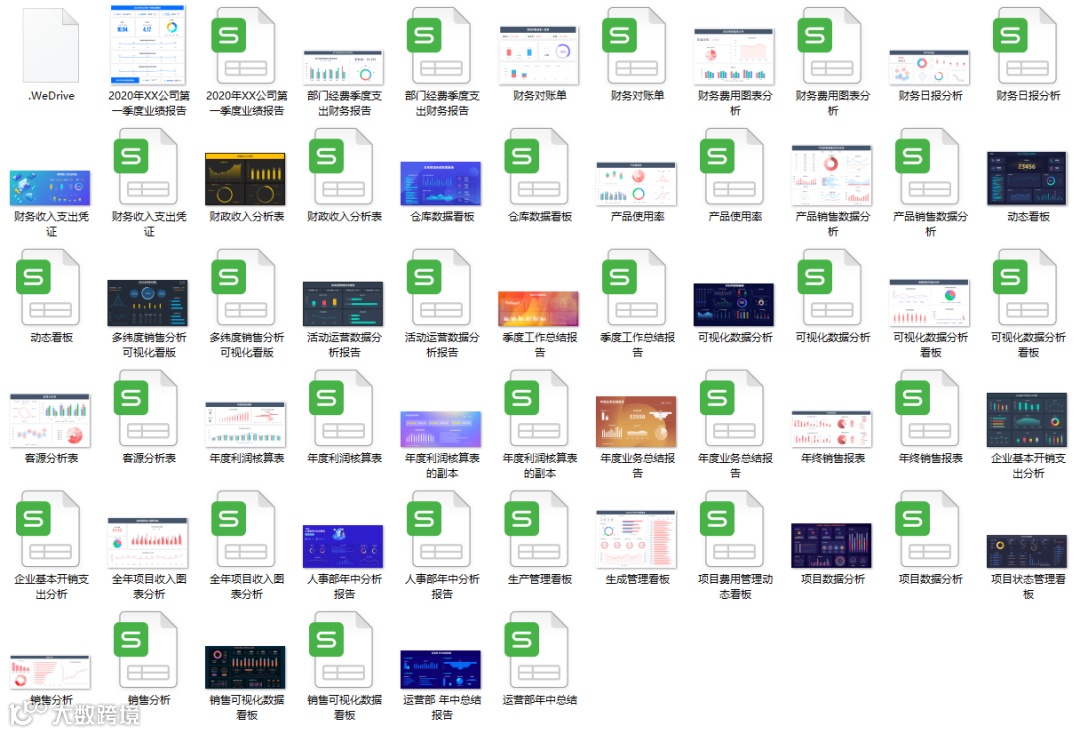
Task: Select the 多纬度销售分析可视化看版 spreadsheet icon
Action: pyautogui.click(x=246, y=288)
